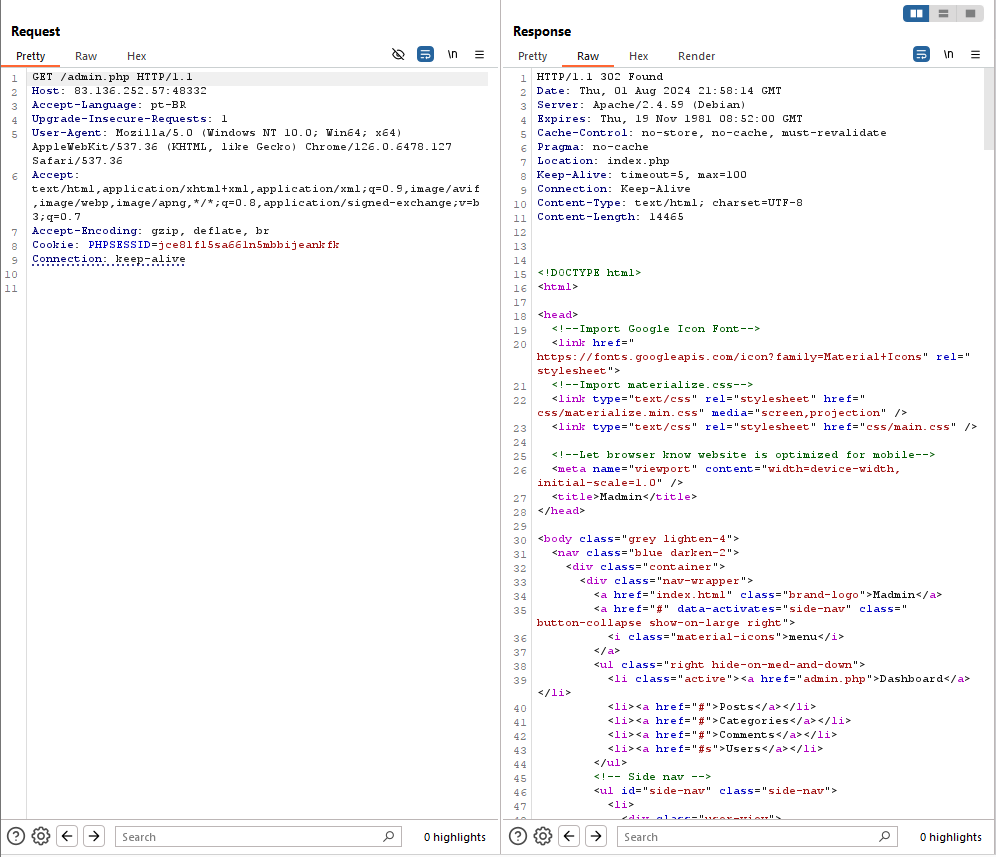Click the Upgrade-Insecure-Requests header name

point(119,119)
